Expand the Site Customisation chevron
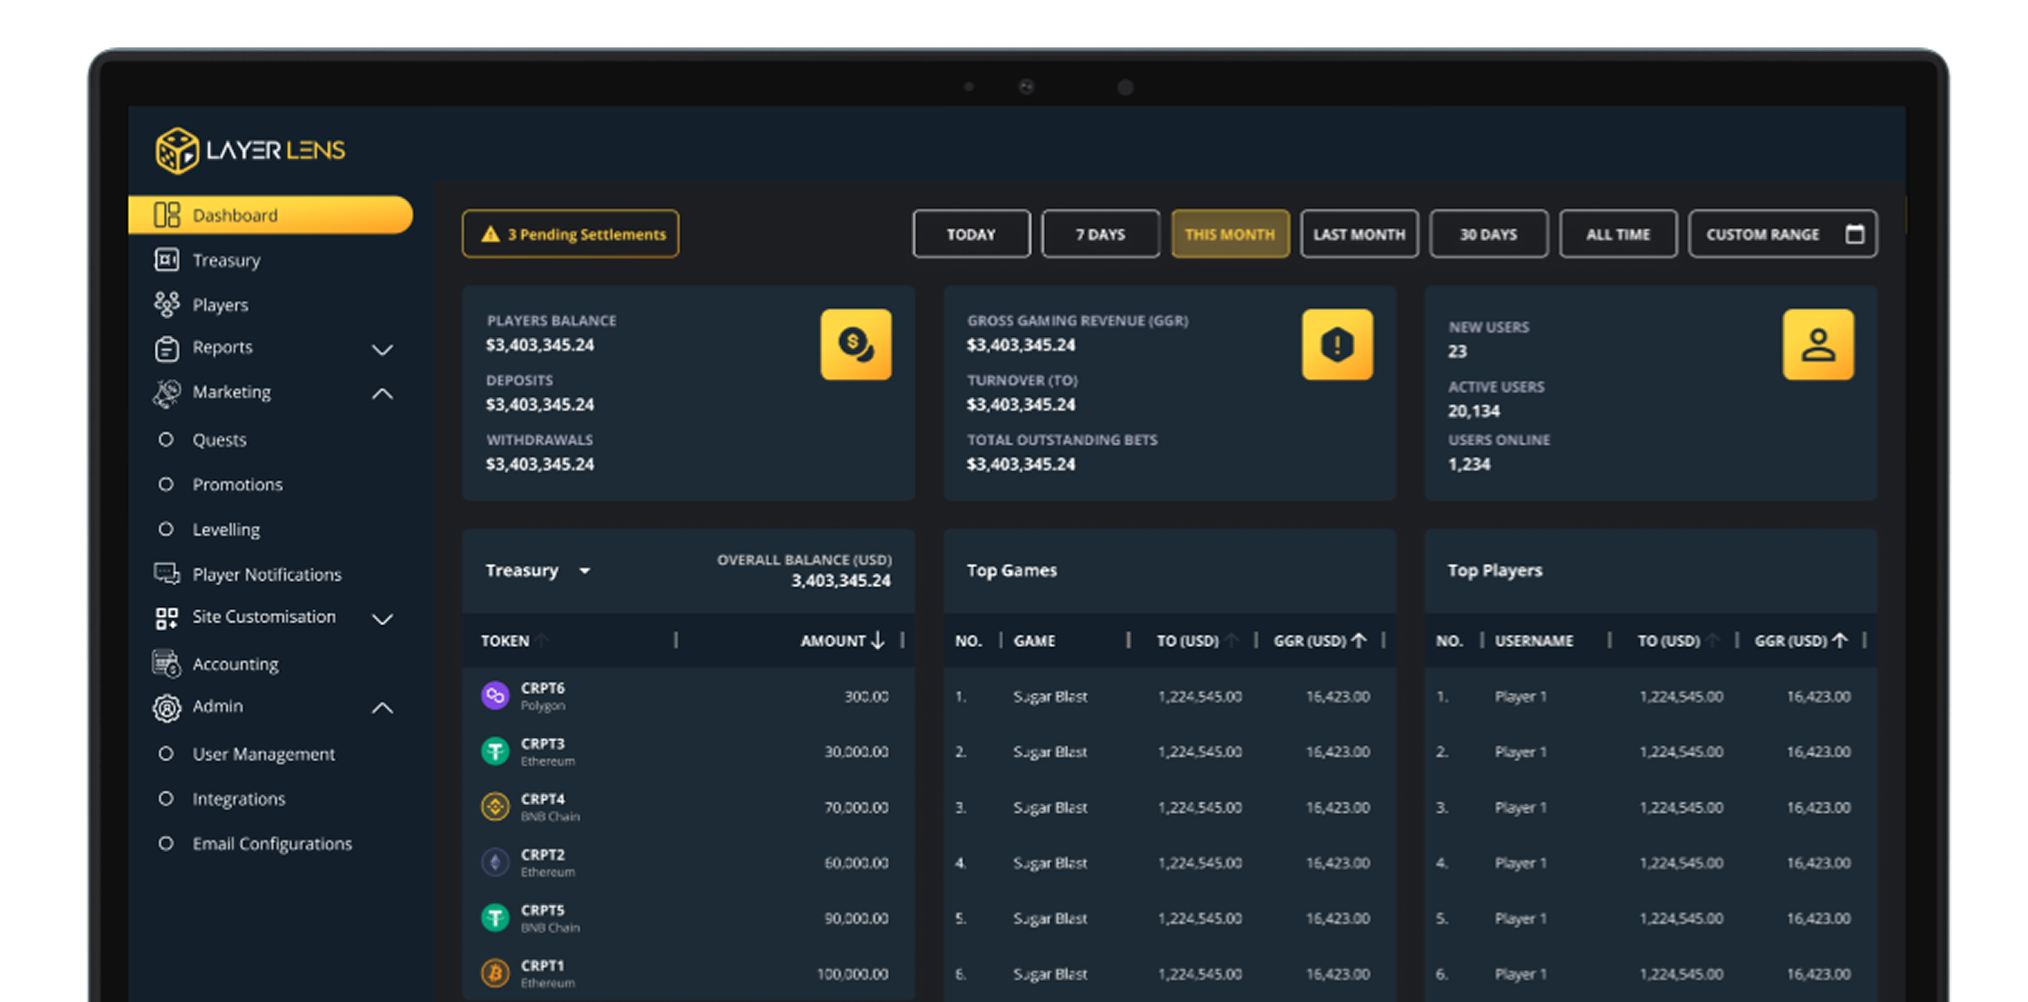2028x1002 pixels. pos(382,619)
